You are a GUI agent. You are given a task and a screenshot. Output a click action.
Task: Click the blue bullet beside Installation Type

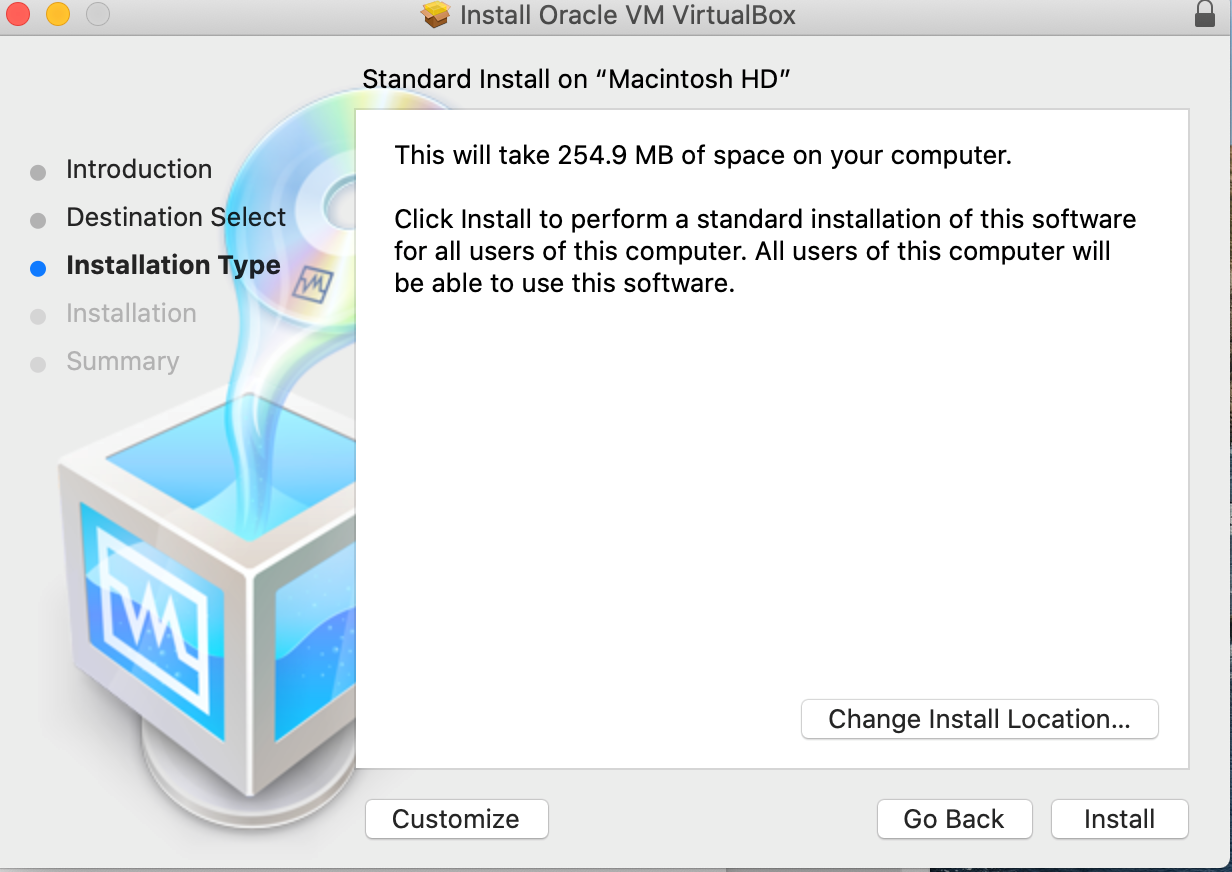[38, 268]
